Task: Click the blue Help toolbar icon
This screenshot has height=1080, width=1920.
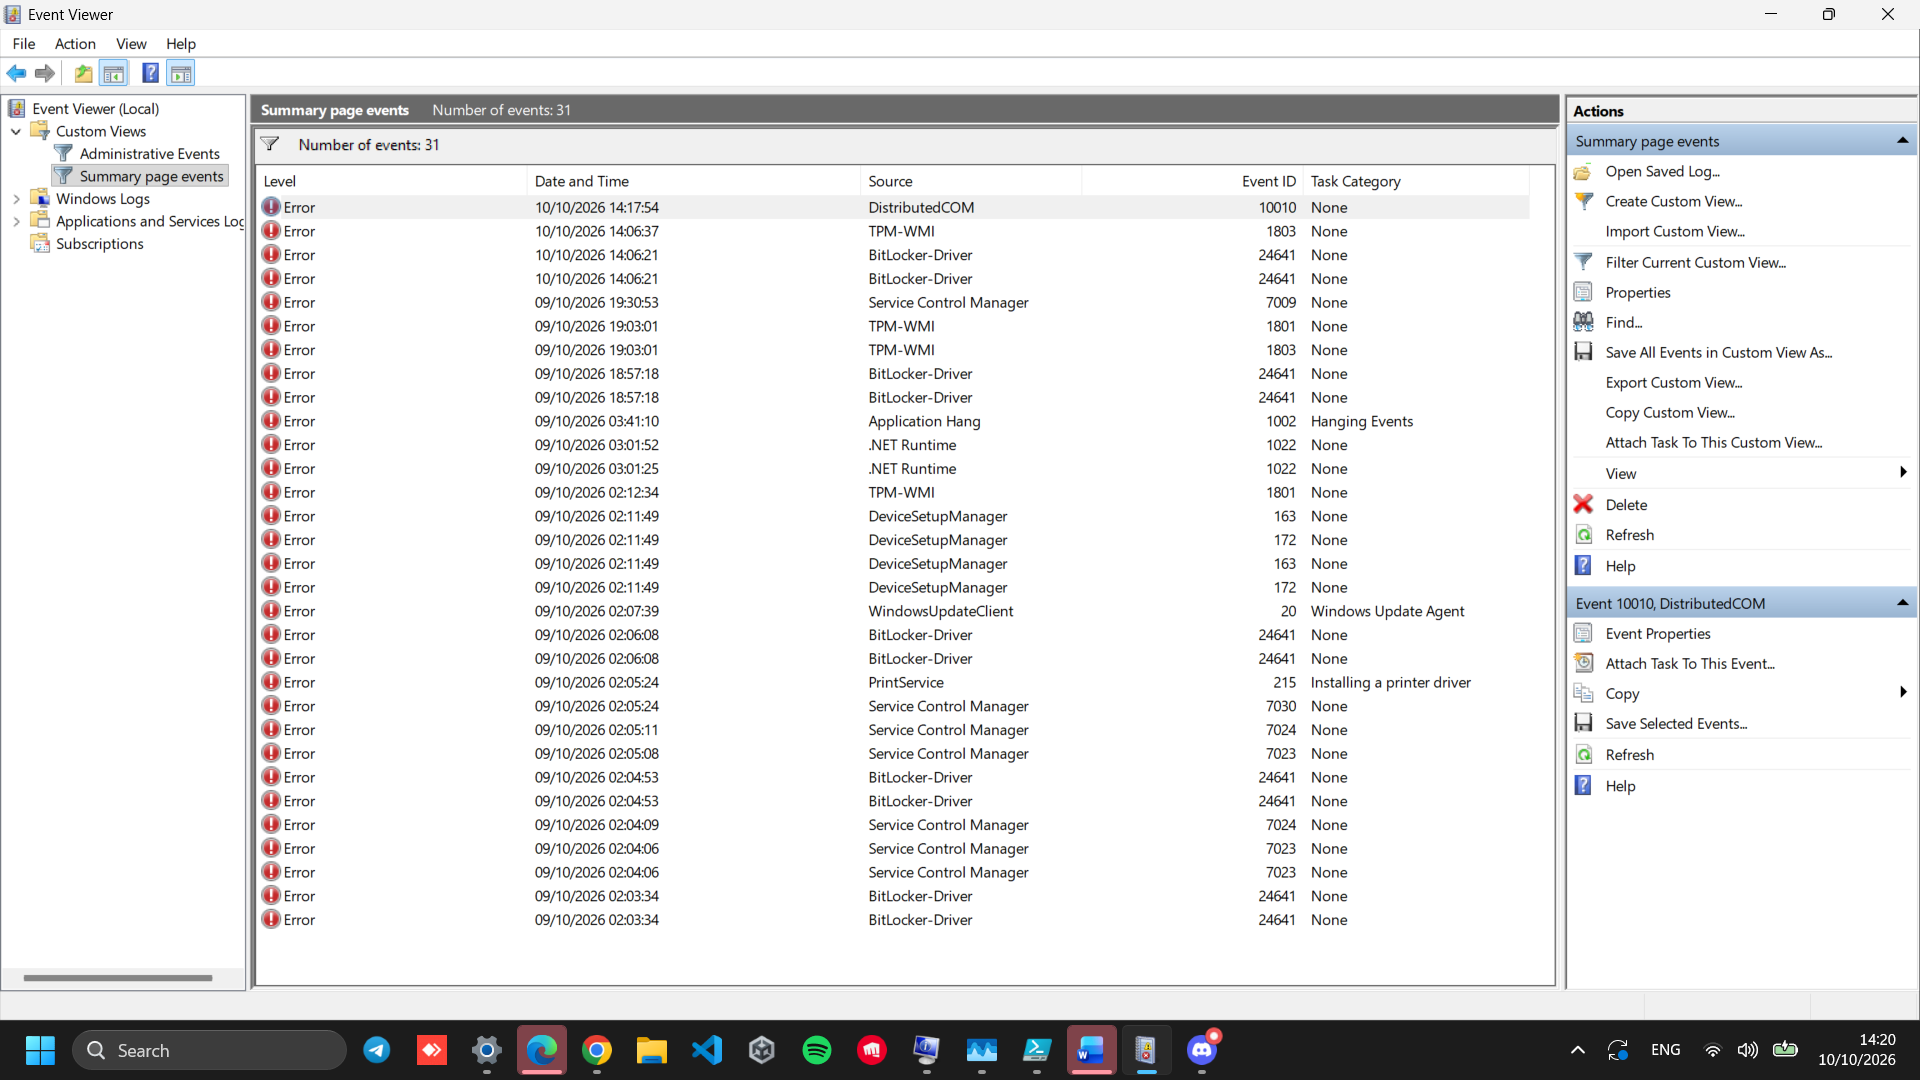Action: click(151, 73)
